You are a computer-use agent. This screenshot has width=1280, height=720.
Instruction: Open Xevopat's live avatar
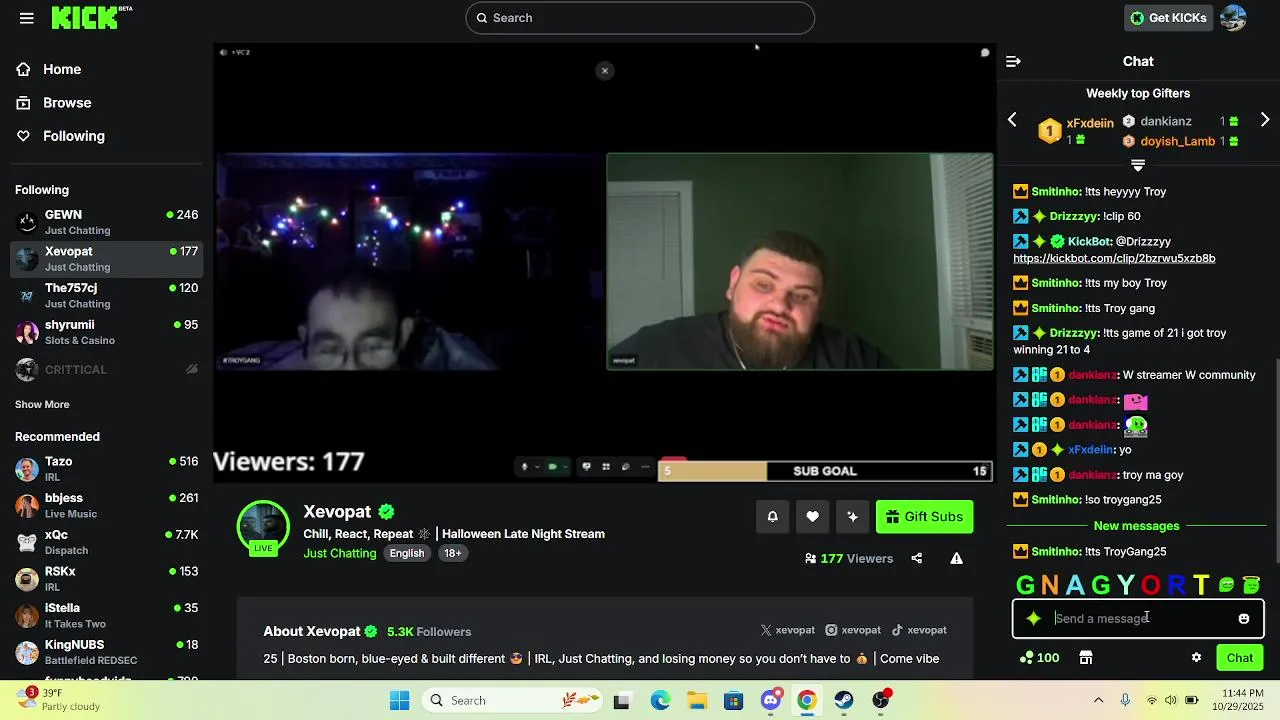pyautogui.click(x=263, y=527)
